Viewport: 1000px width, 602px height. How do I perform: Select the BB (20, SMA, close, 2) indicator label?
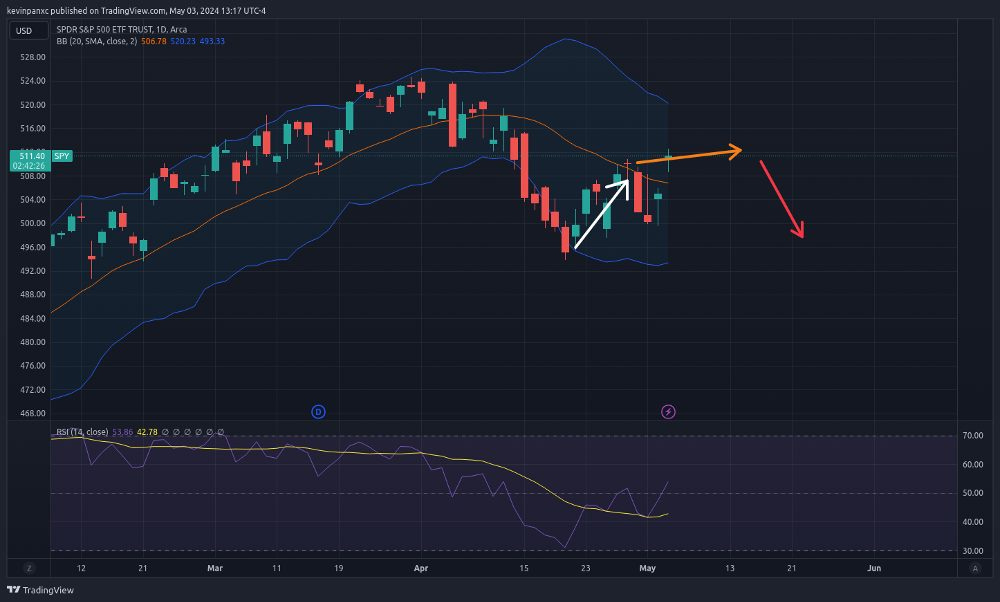point(96,41)
